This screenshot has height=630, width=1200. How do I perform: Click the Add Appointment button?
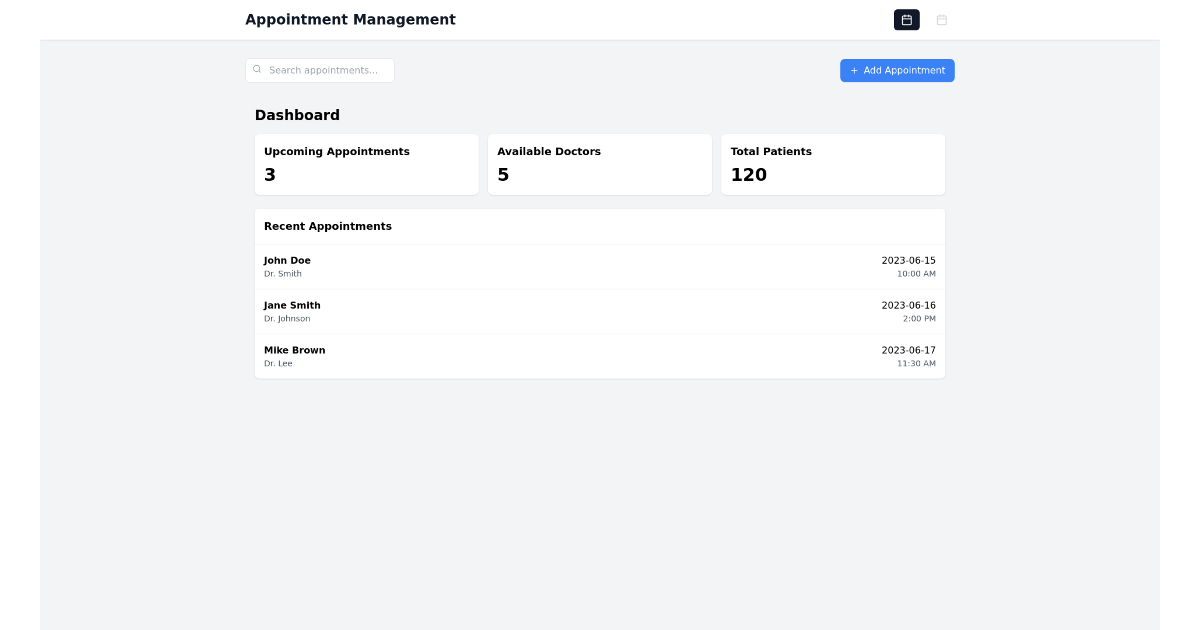[897, 70]
